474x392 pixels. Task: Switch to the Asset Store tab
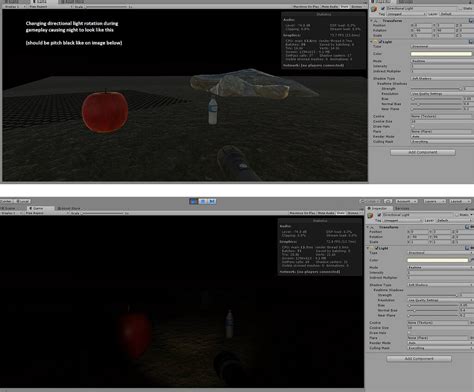pyautogui.click(x=69, y=208)
